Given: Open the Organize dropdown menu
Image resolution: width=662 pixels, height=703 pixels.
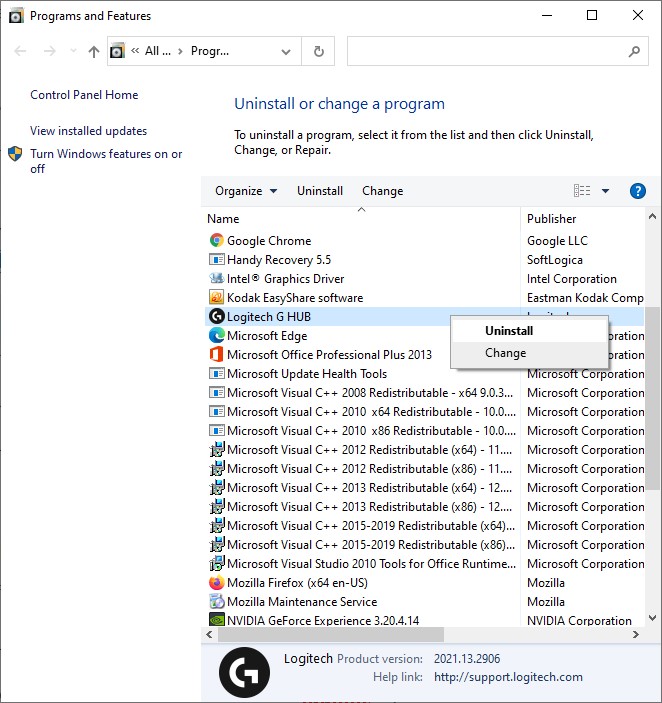Looking at the screenshot, I should coord(246,191).
